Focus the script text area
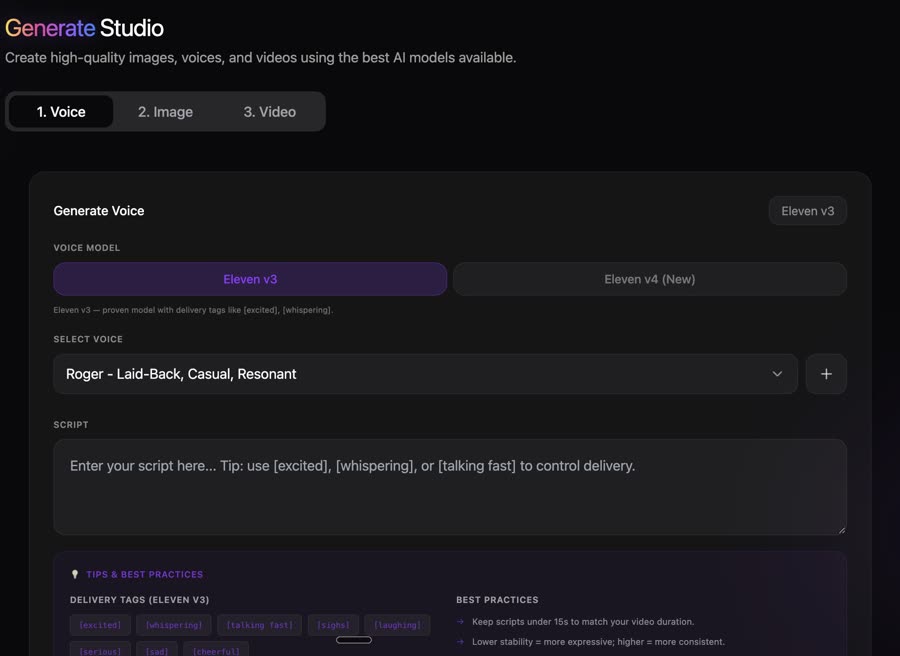Viewport: 900px width, 656px height. point(450,487)
